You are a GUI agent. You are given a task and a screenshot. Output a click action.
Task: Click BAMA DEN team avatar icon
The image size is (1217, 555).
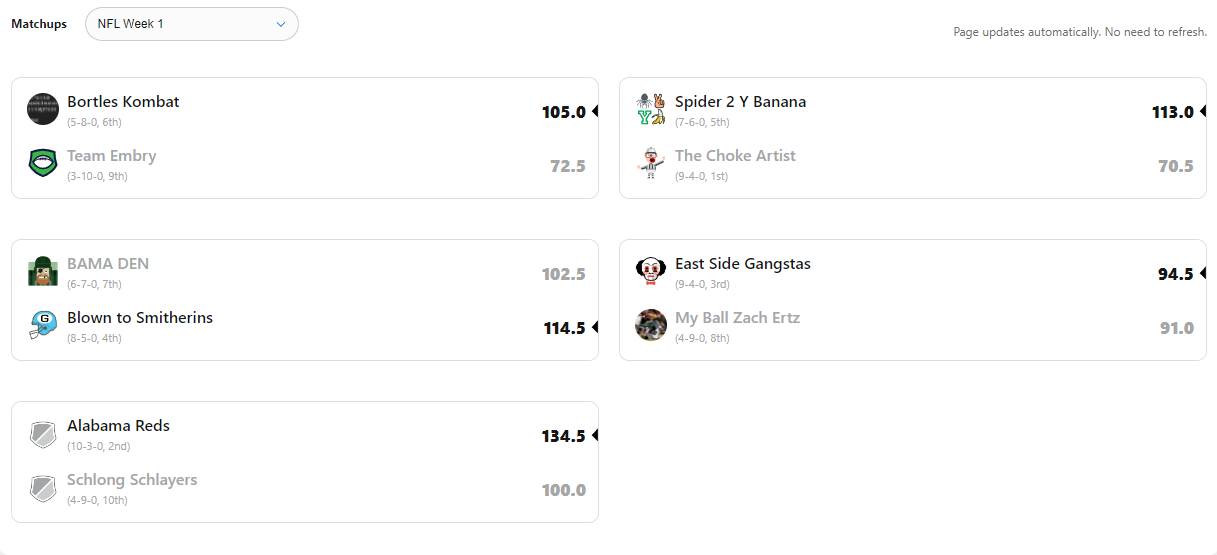coord(43,271)
